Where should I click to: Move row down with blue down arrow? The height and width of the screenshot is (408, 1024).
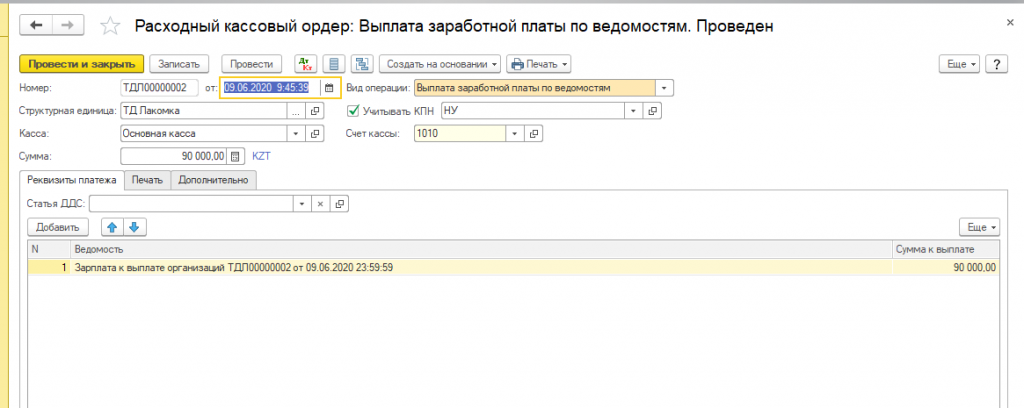(x=133, y=227)
